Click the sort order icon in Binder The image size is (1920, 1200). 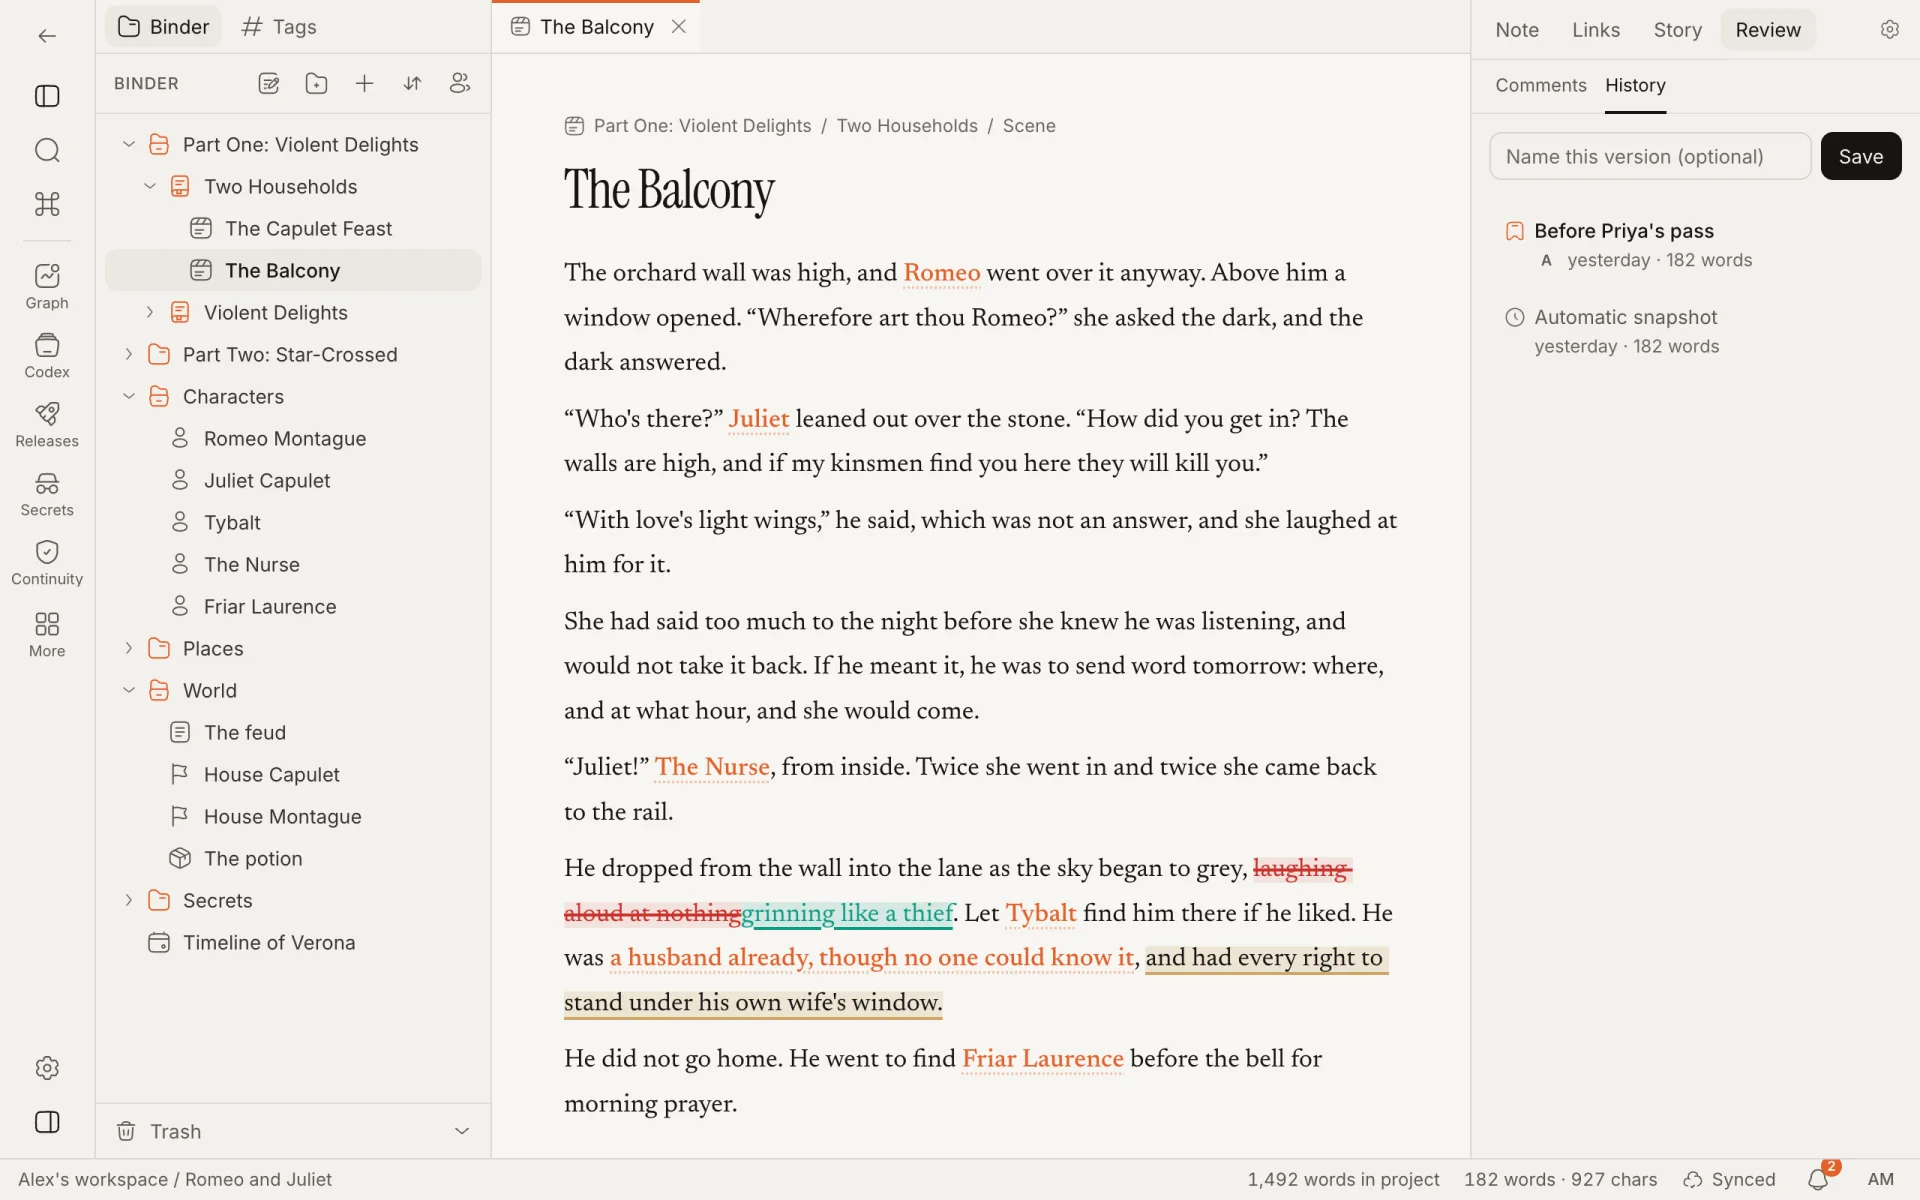[x=412, y=84]
